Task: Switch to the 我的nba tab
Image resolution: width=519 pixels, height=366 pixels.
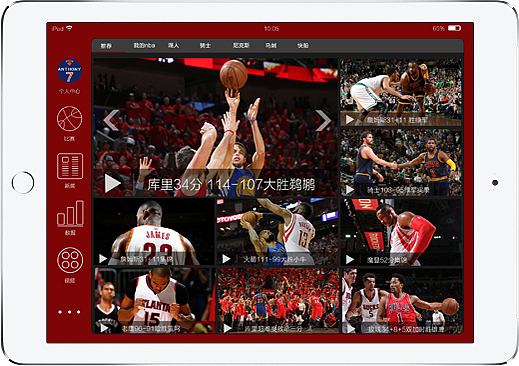Action: [144, 45]
